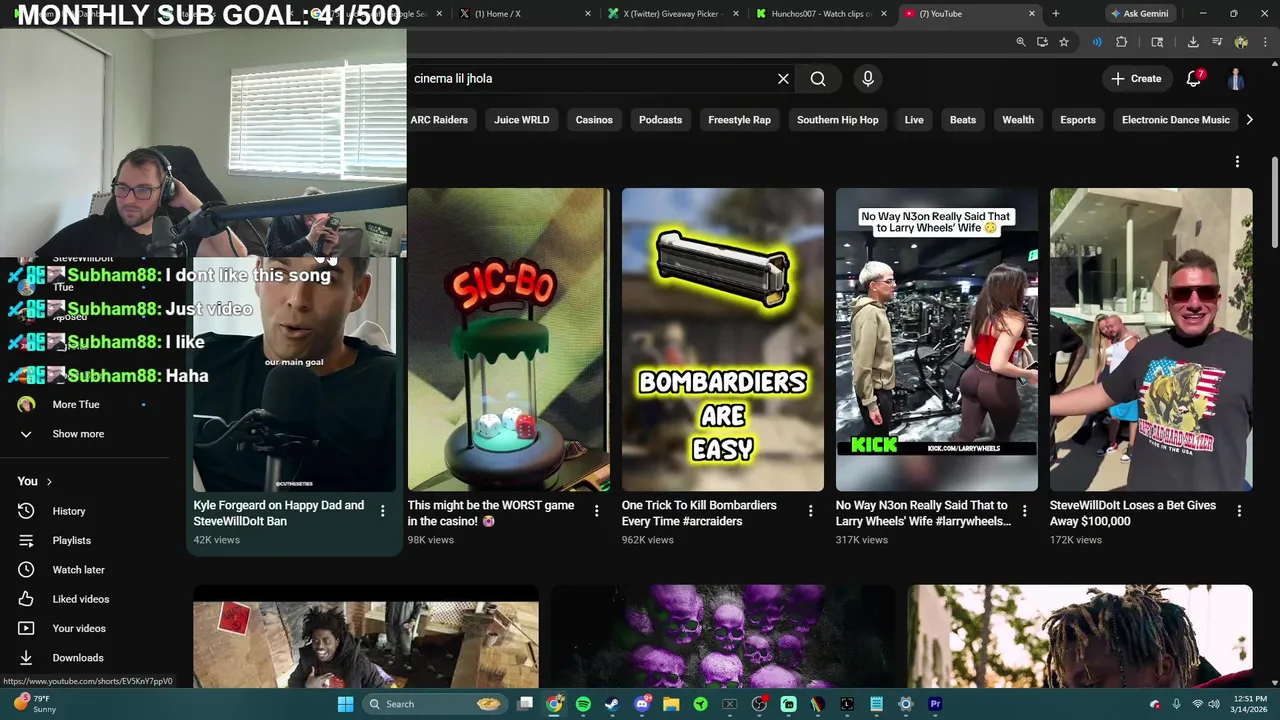Switch to the X Giveaway Picker tab
The image size is (1280, 720).
671,14
